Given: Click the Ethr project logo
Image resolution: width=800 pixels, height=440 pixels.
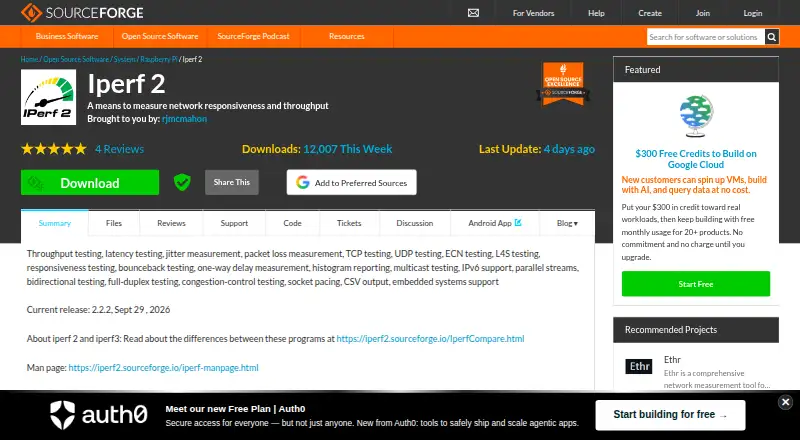Looking at the screenshot, I should coord(639,366).
